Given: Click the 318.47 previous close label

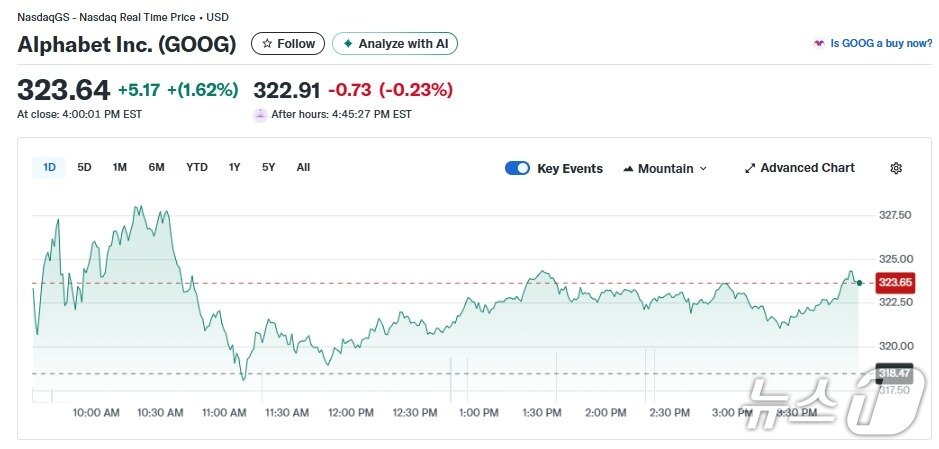Looking at the screenshot, I should 893,373.
